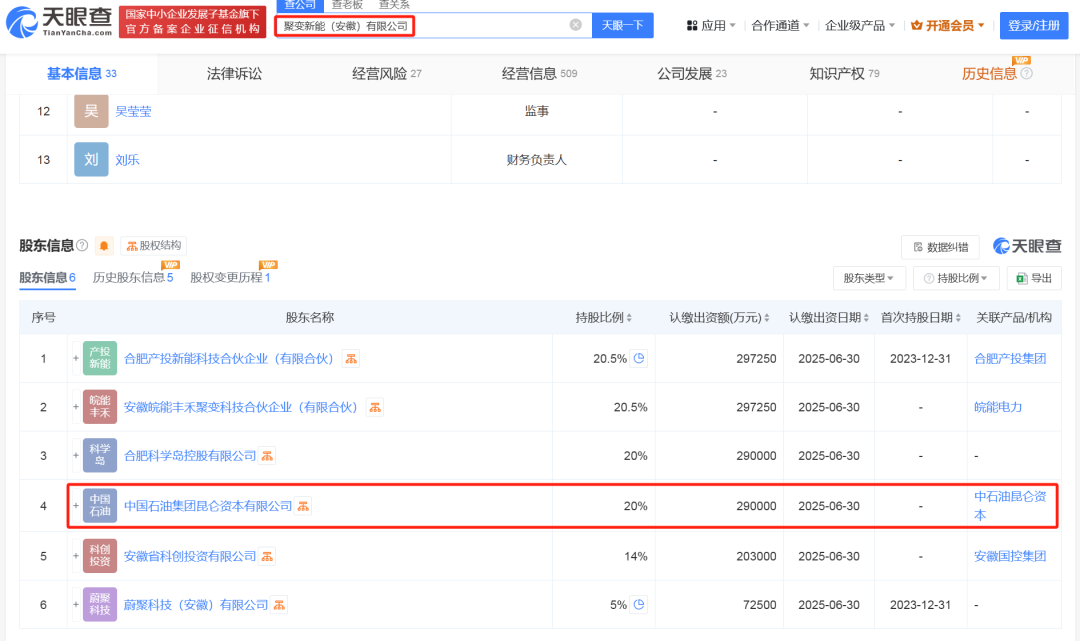The height and width of the screenshot is (641, 1080).
Task: Open the 股东类型 filter dropdown
Action: tap(869, 278)
